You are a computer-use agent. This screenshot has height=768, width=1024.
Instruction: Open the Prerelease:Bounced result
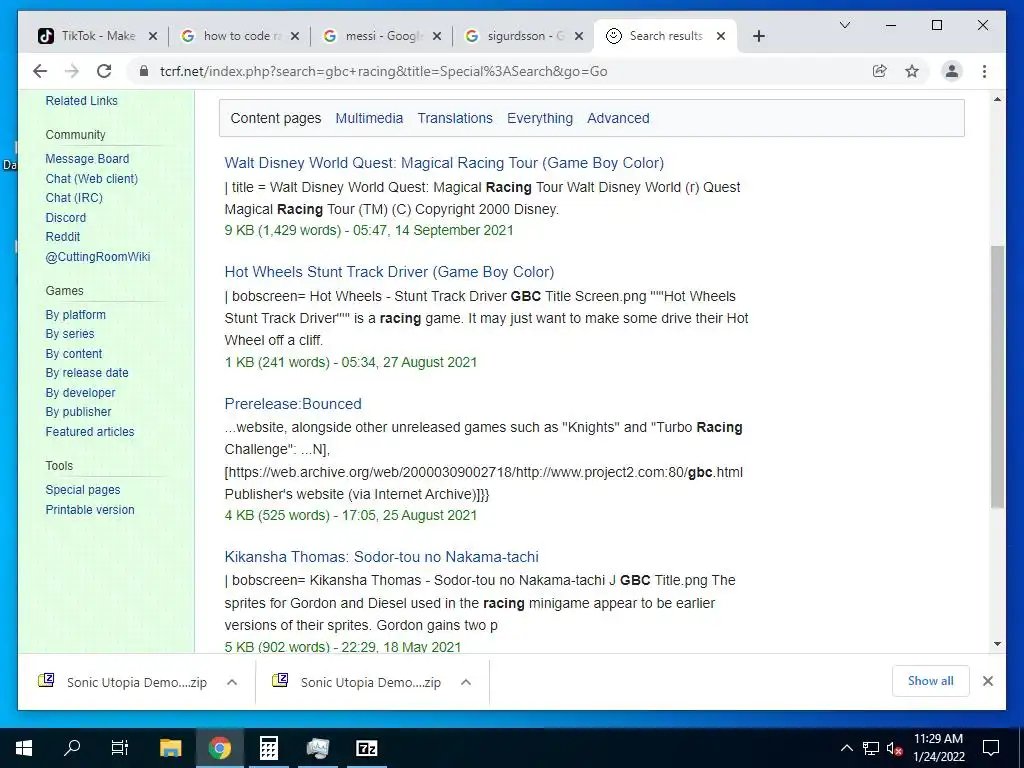pyautogui.click(x=293, y=404)
